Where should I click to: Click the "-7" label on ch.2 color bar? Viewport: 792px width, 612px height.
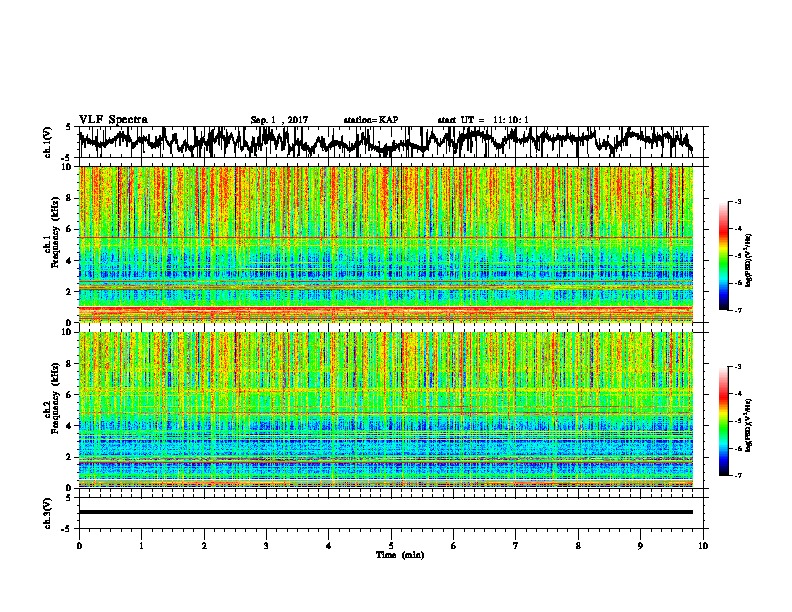738,475
